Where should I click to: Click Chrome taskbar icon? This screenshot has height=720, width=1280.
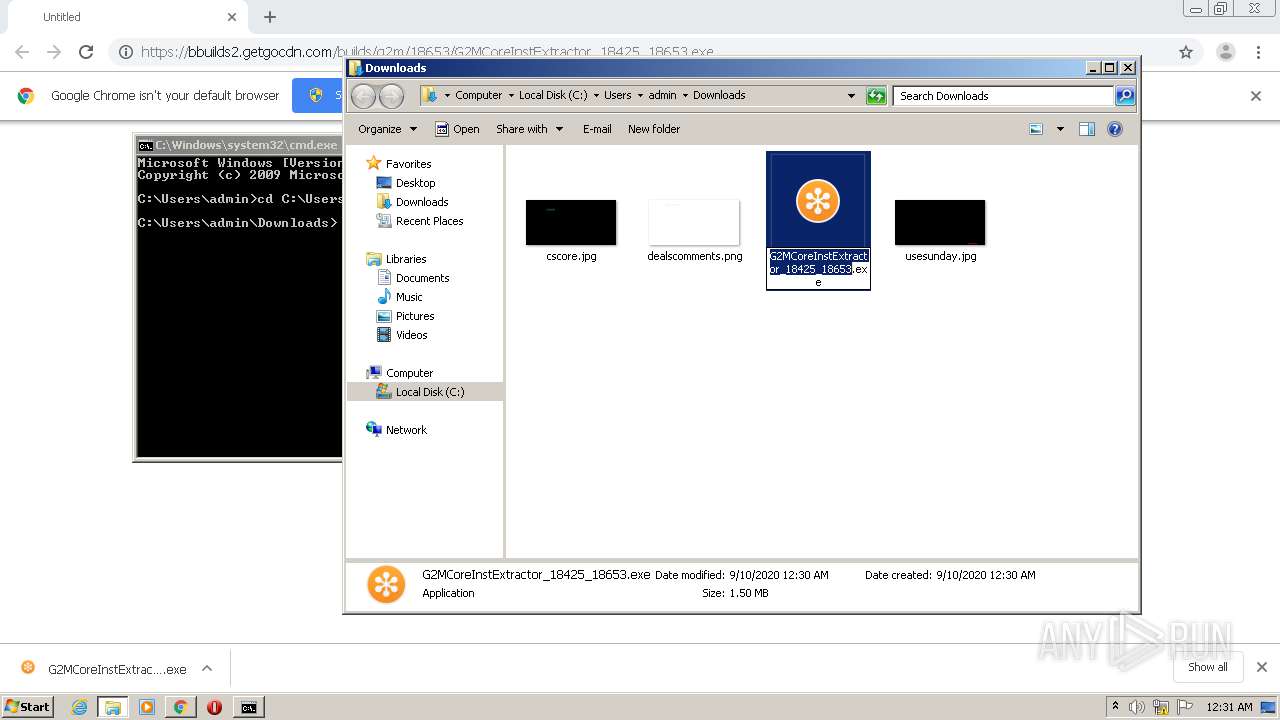tap(180, 707)
